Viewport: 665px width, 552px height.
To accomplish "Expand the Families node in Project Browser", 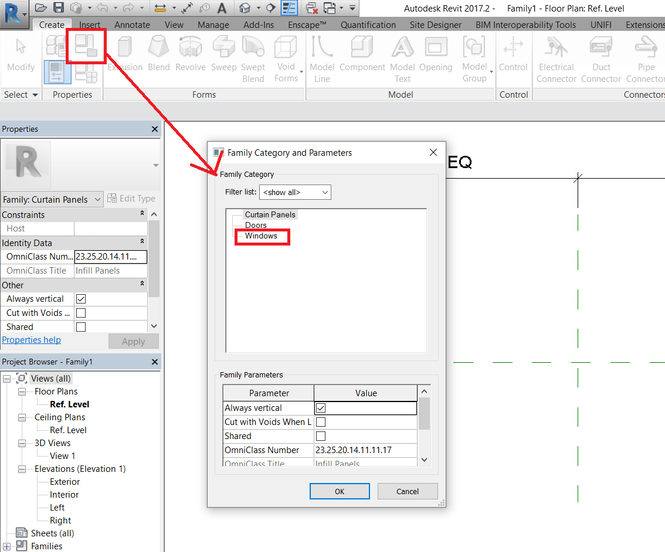I will coord(7,546).
